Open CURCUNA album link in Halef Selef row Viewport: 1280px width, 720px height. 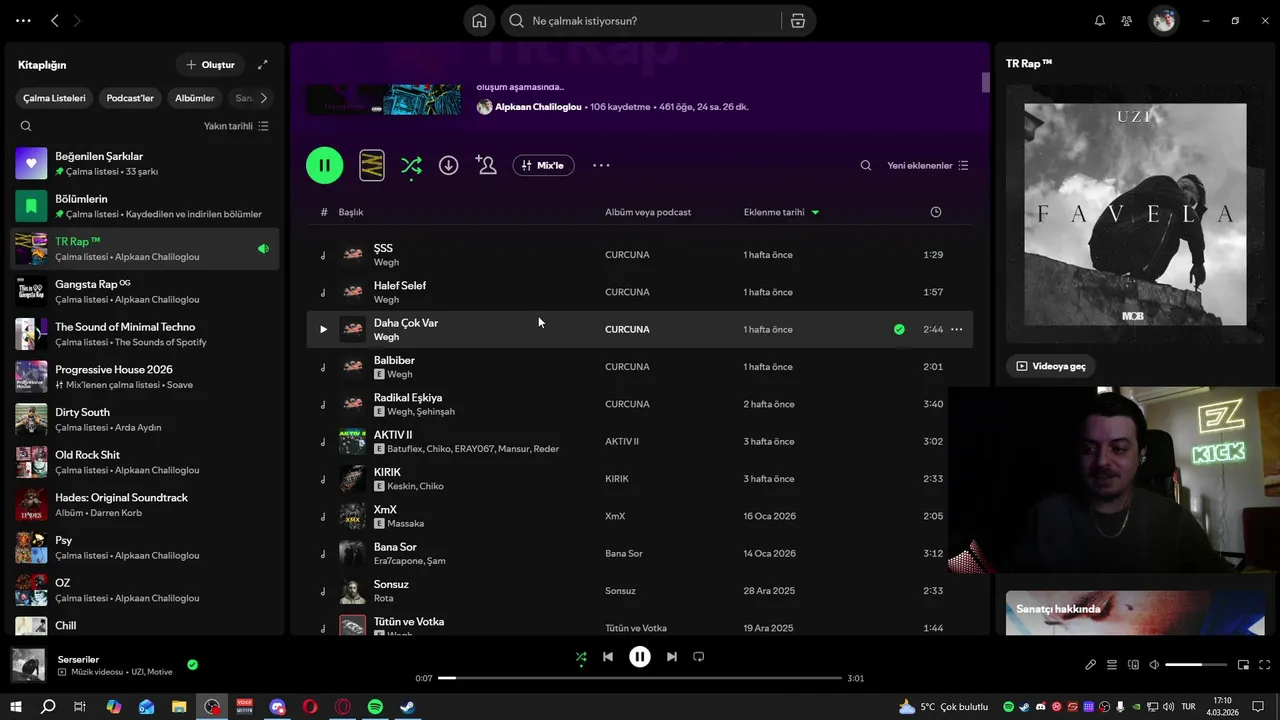627,292
